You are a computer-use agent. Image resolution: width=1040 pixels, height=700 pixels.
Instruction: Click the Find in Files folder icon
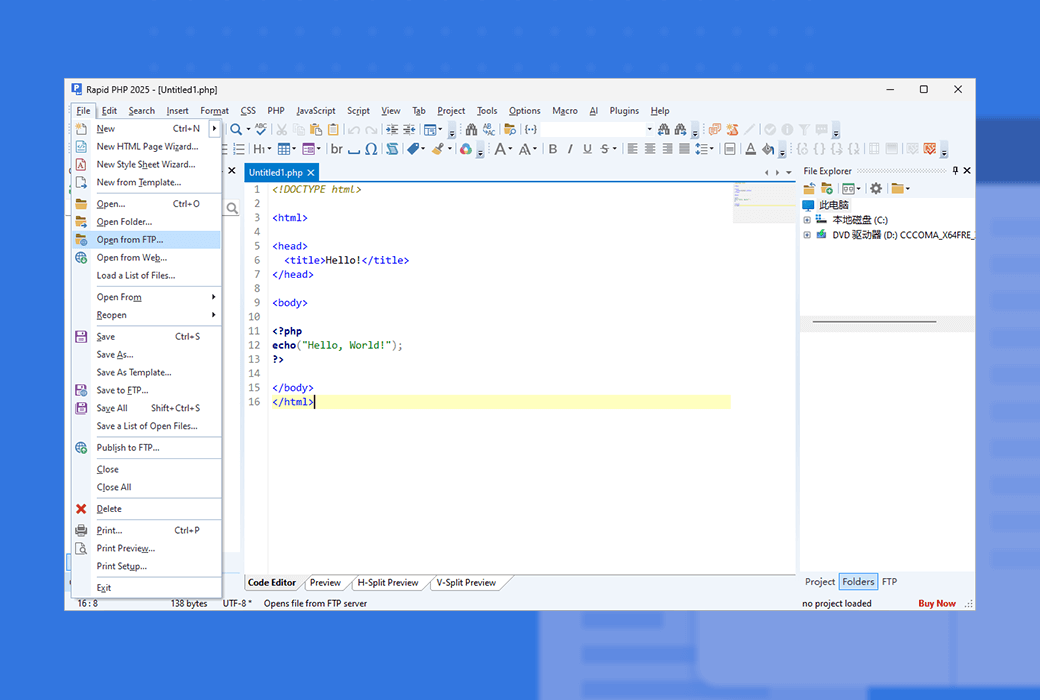pos(509,129)
